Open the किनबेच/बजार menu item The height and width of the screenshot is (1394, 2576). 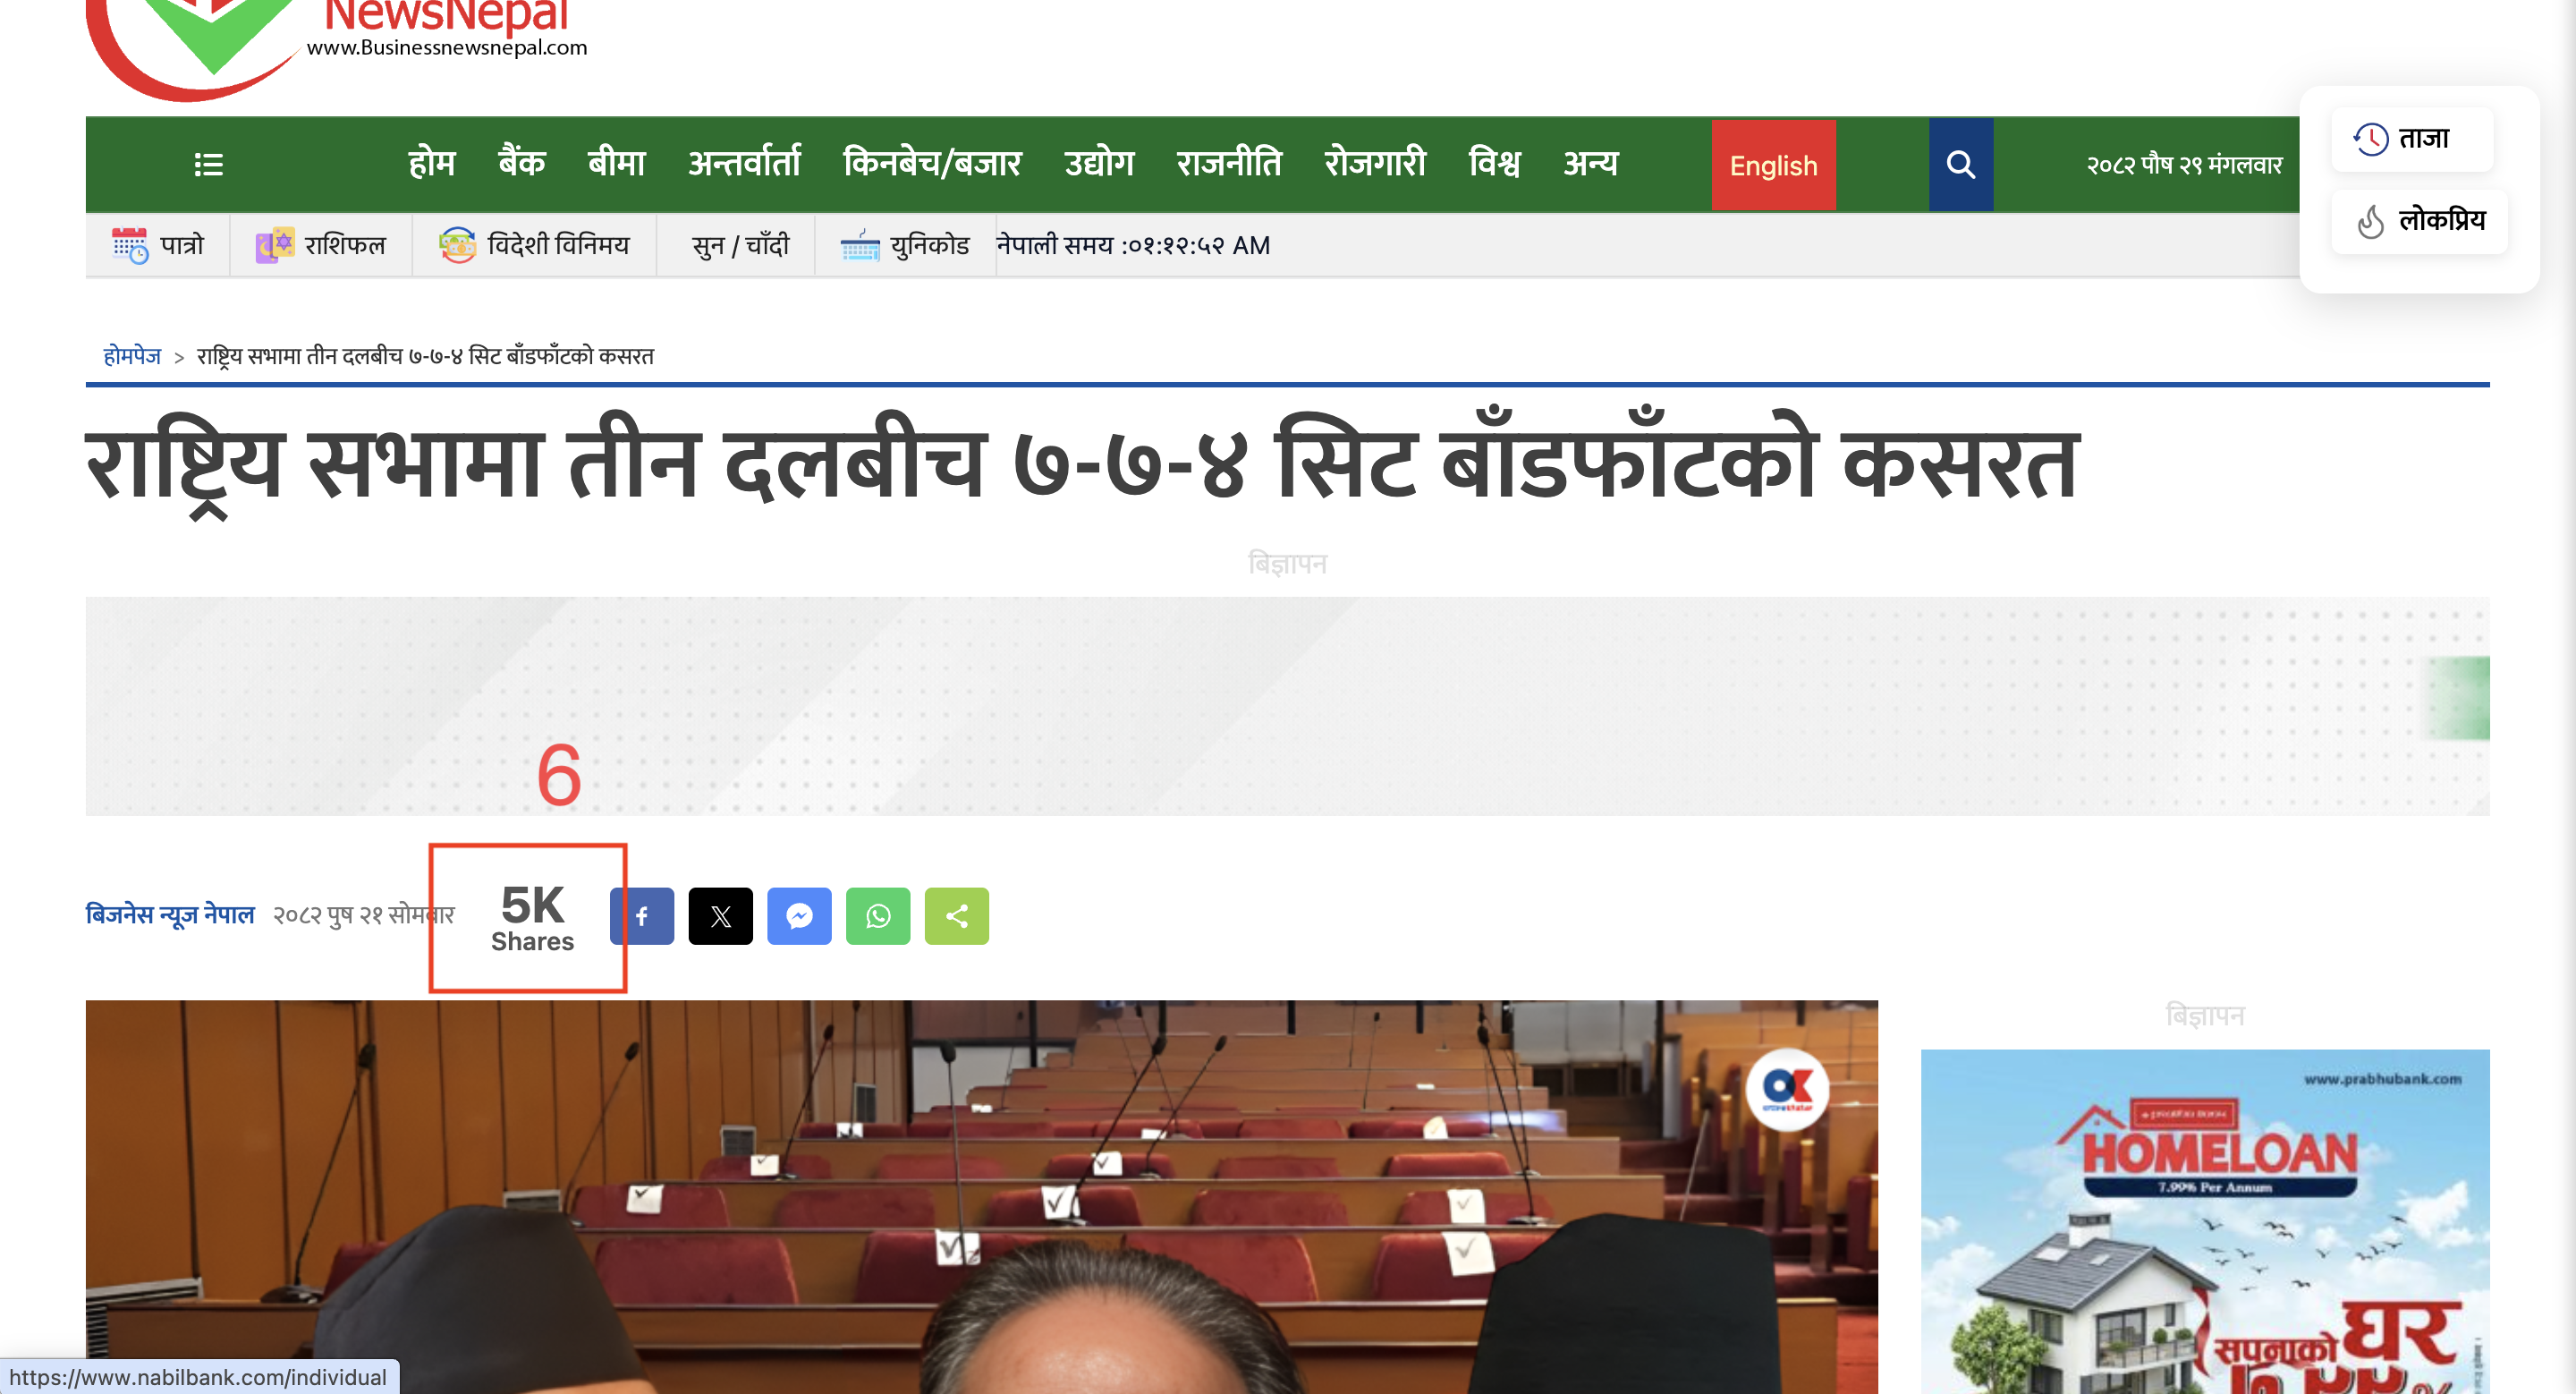click(x=931, y=163)
